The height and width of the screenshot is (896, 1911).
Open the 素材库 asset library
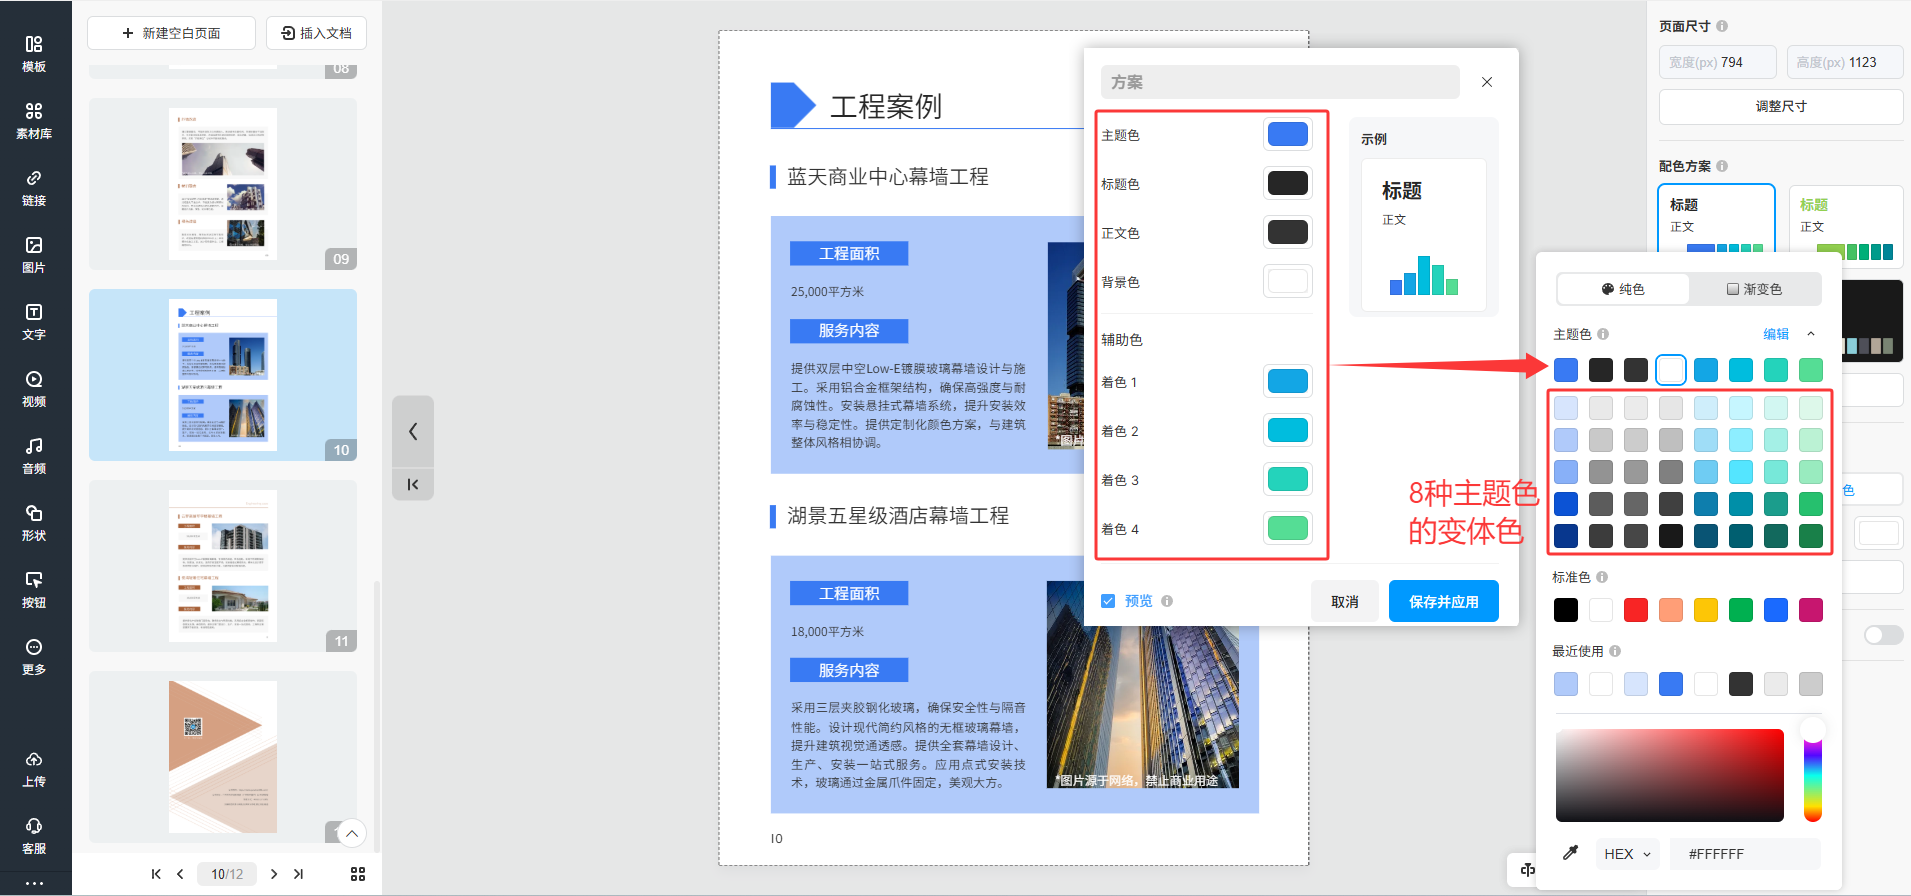(34, 120)
